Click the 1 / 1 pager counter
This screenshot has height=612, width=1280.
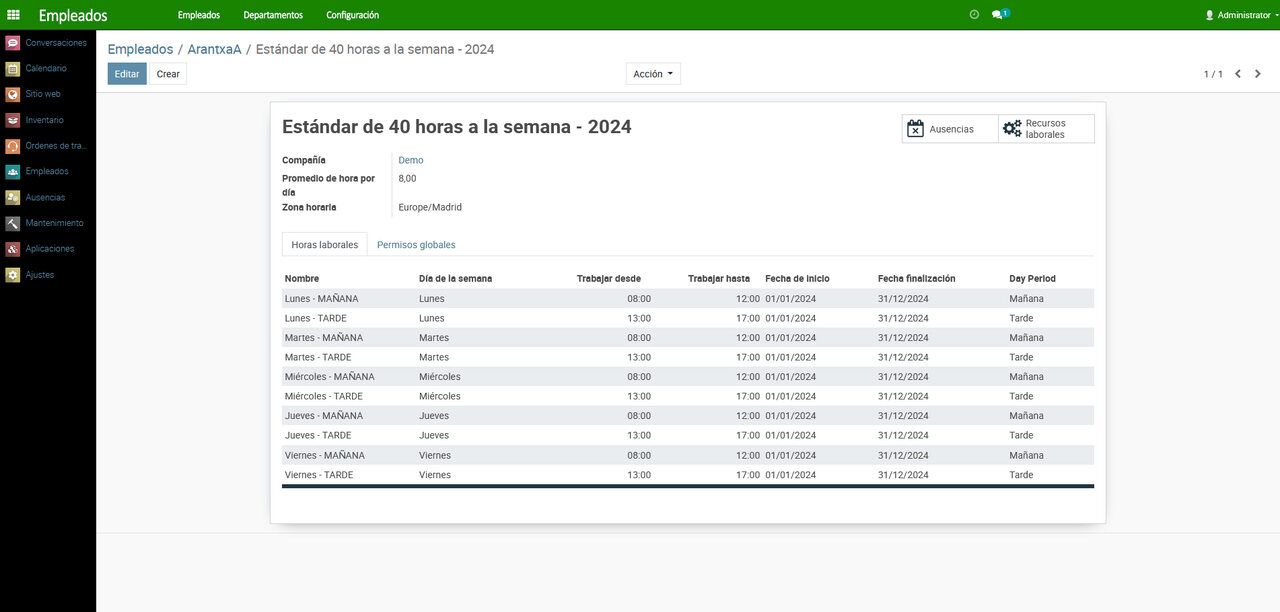coord(1213,74)
